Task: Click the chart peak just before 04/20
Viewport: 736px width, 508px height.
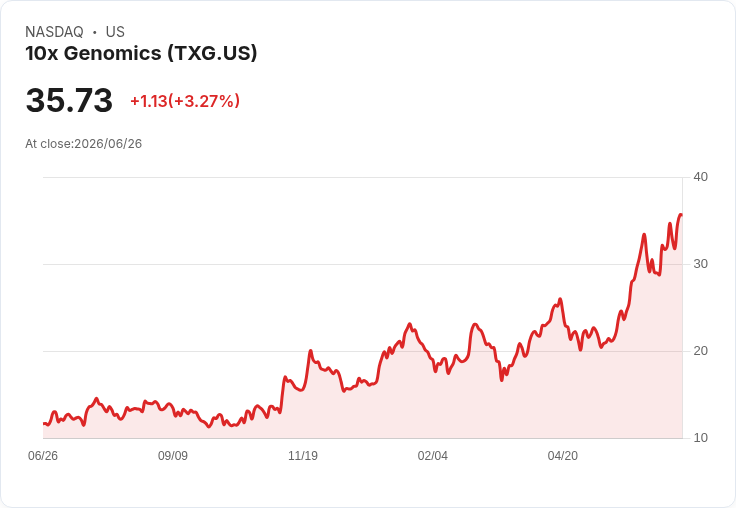Action: [x=560, y=299]
